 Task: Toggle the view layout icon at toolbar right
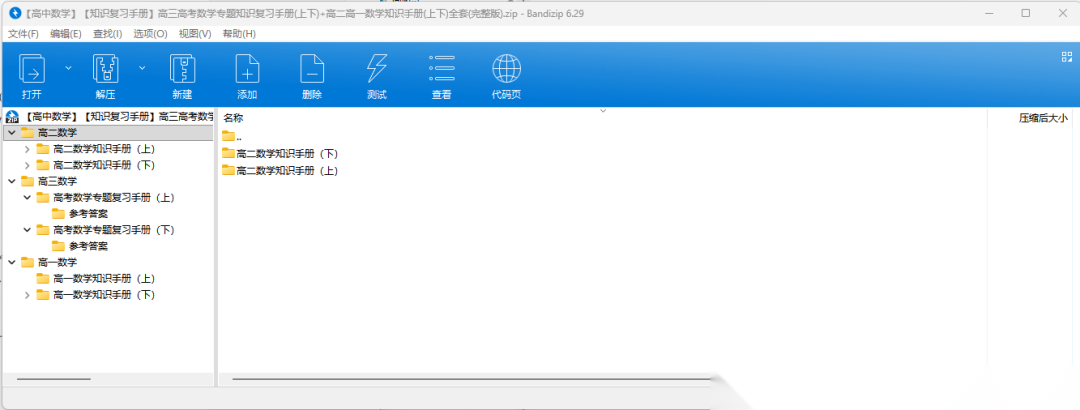coord(1066,57)
